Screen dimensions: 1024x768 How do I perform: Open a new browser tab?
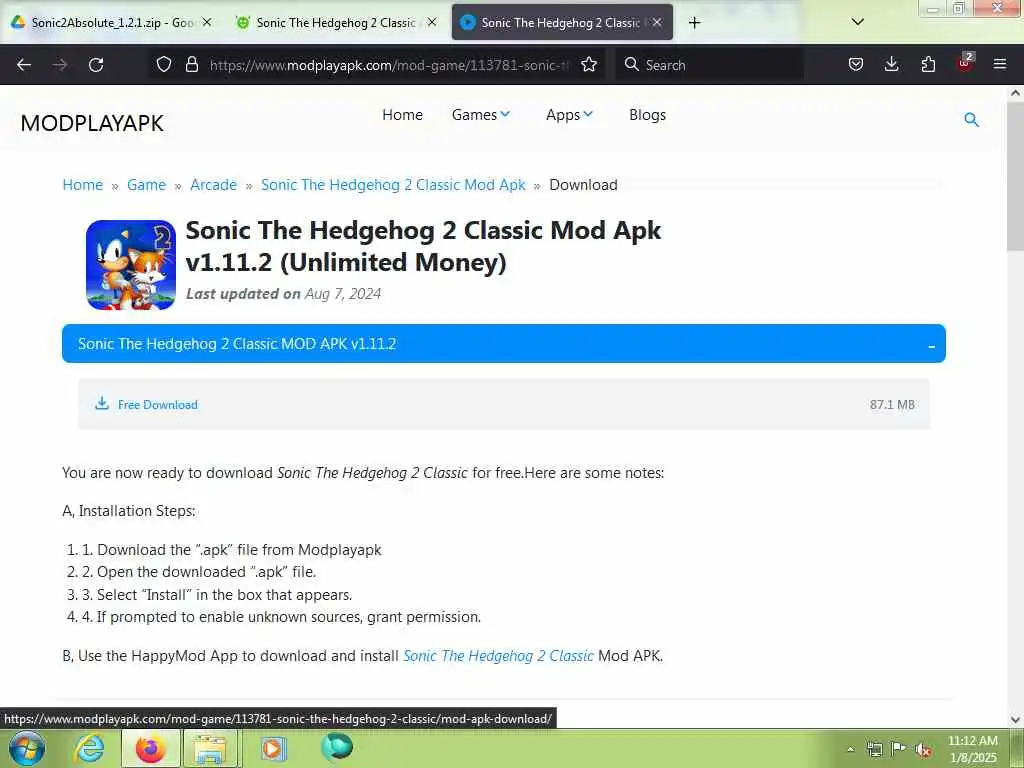[x=694, y=23]
